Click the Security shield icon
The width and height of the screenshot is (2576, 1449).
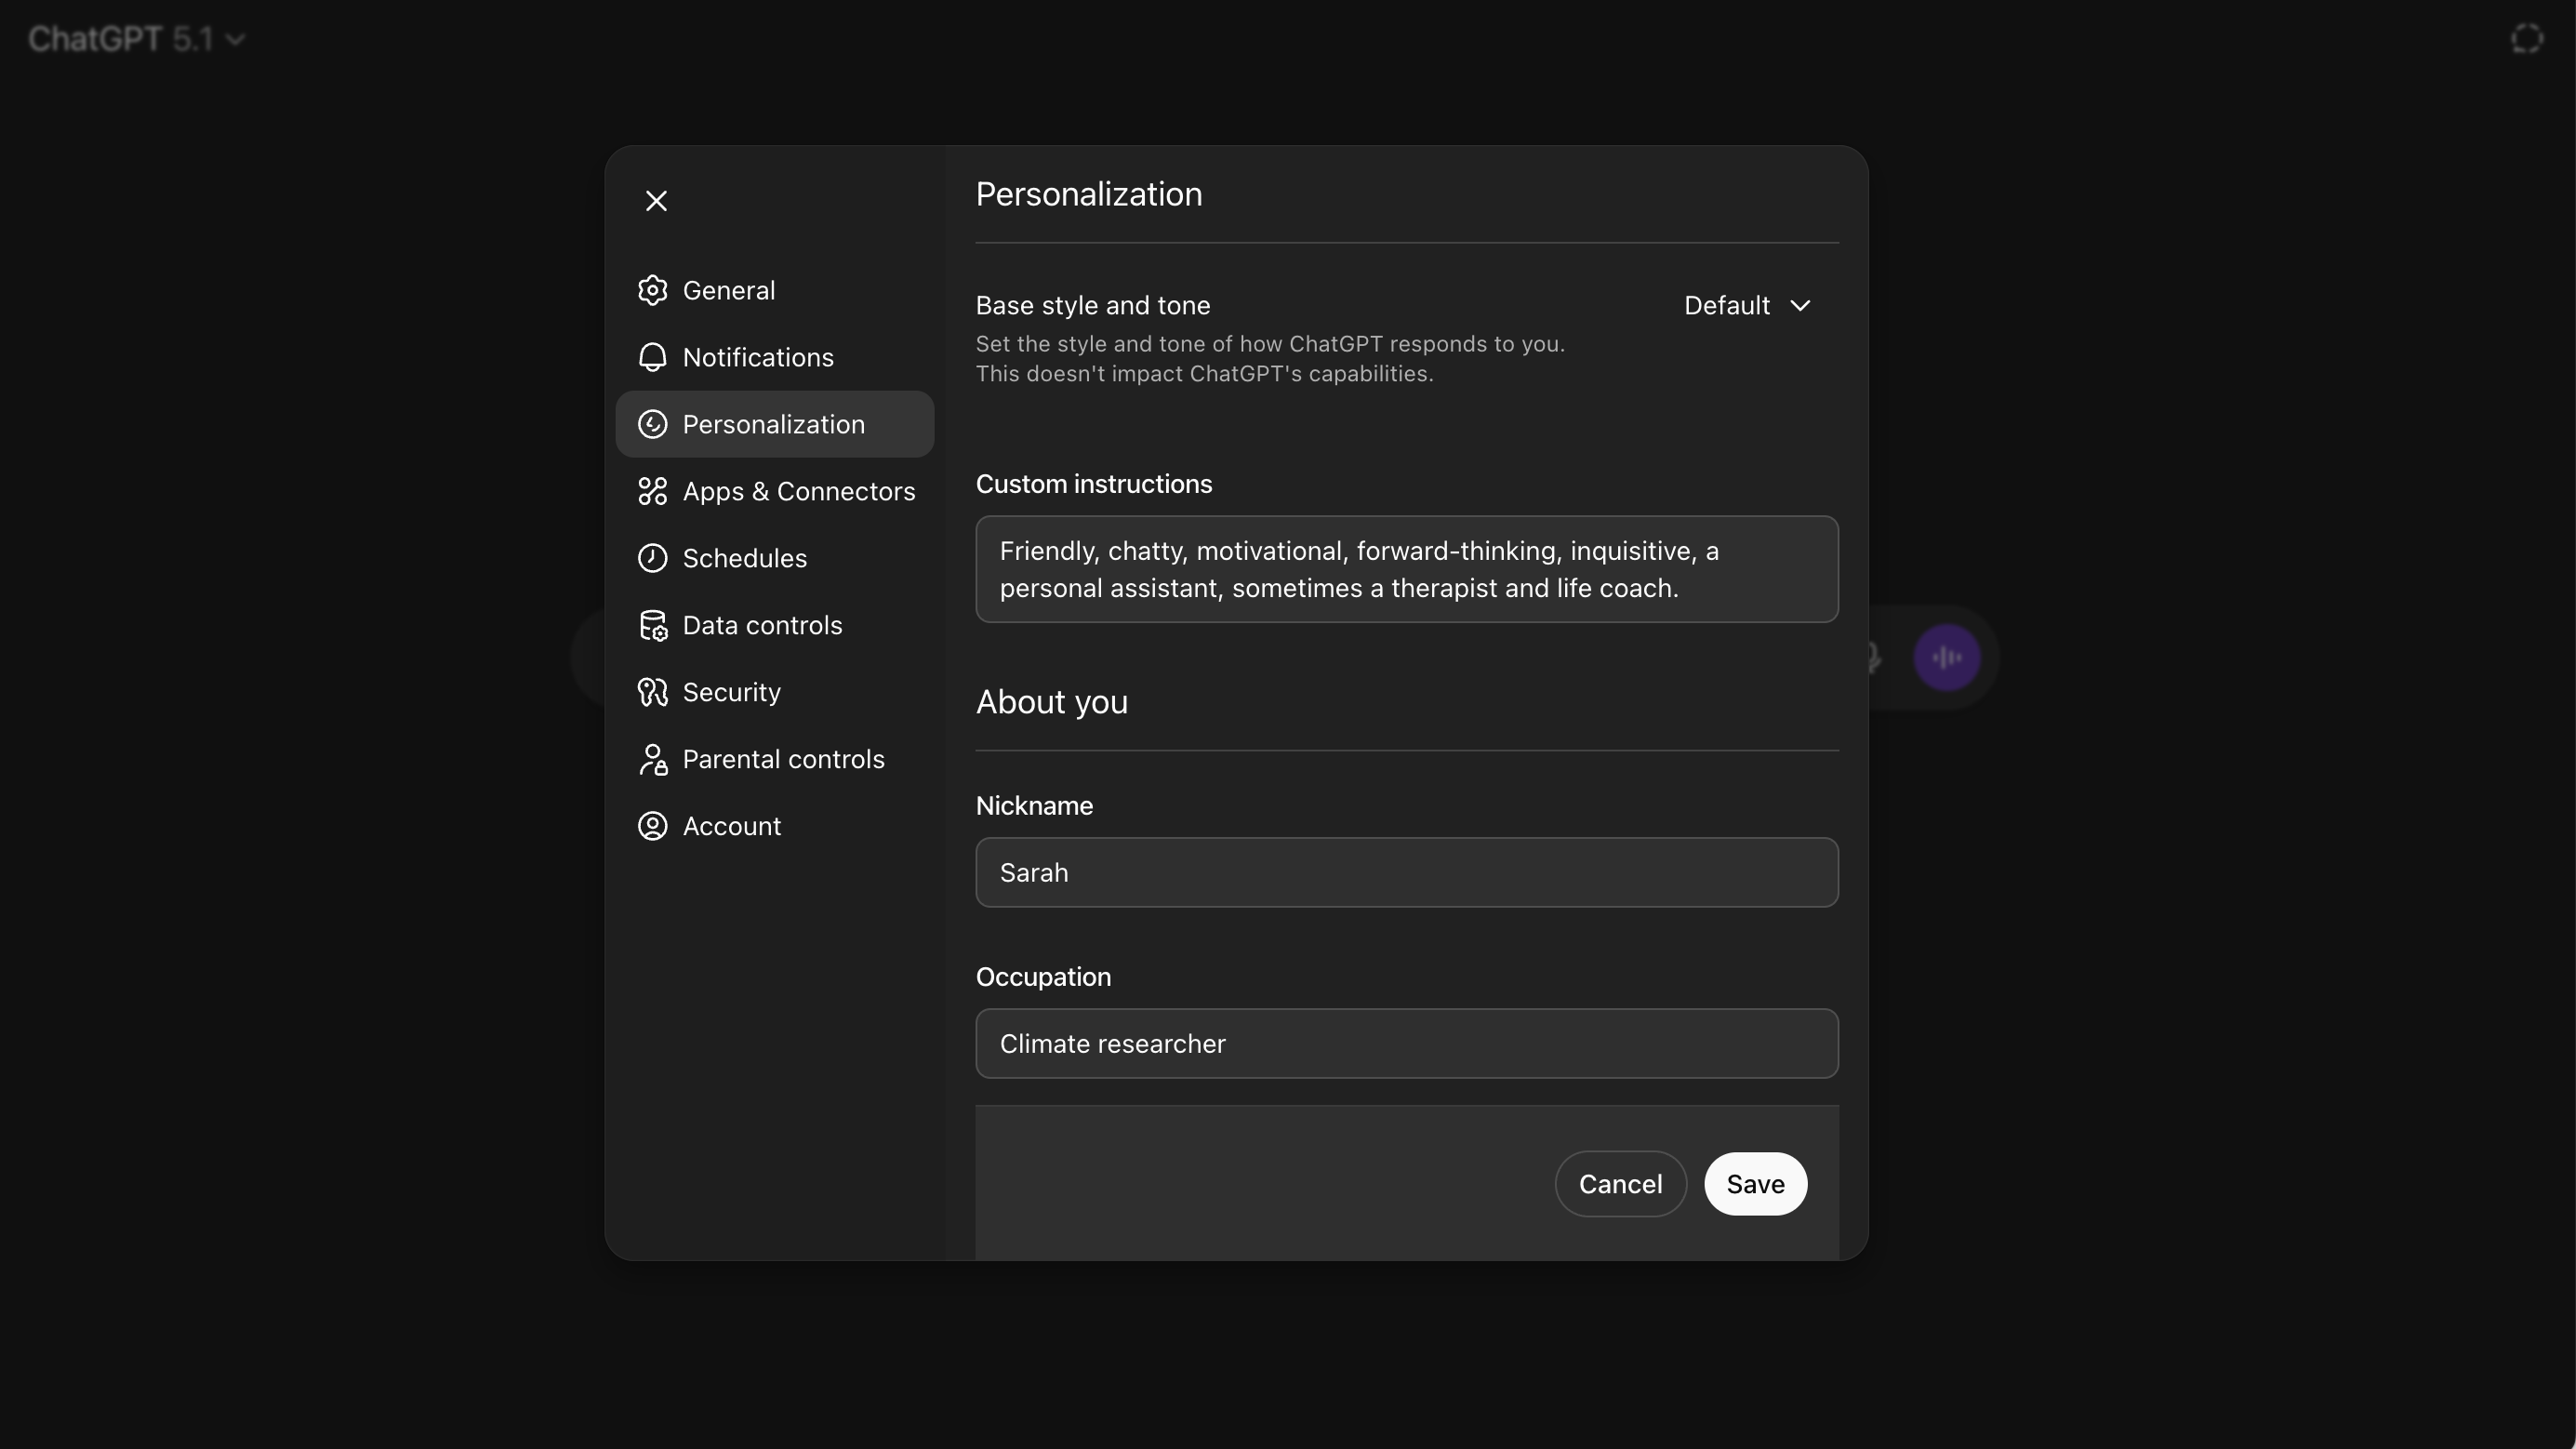pos(653,692)
